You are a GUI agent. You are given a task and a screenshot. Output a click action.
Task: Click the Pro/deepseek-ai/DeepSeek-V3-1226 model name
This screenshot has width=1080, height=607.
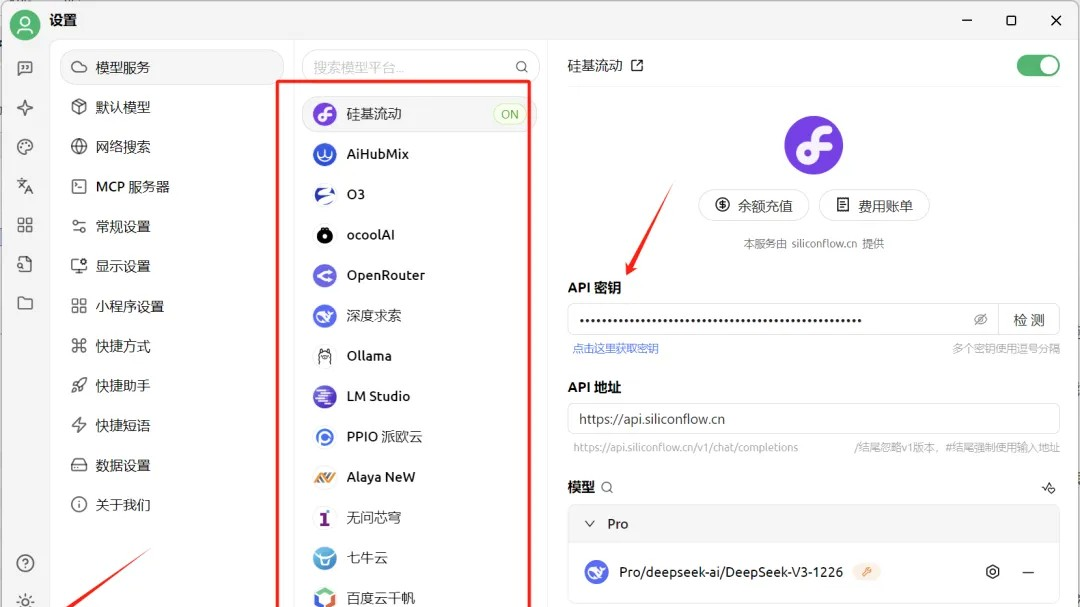coord(731,572)
